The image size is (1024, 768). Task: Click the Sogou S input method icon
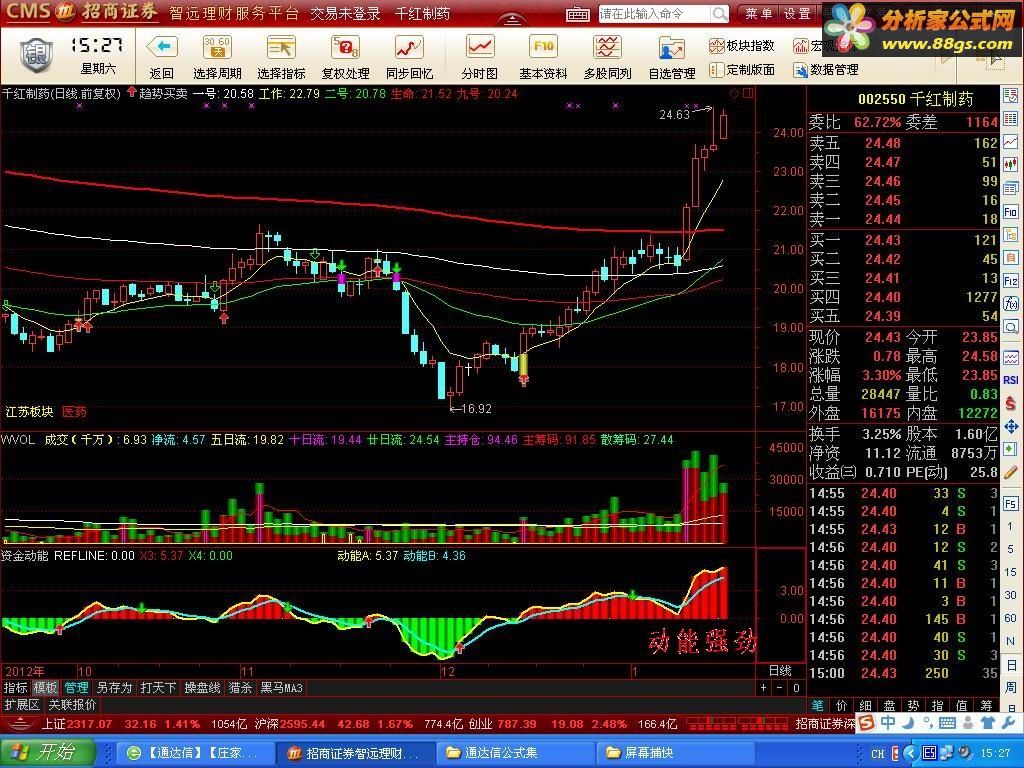tap(866, 722)
